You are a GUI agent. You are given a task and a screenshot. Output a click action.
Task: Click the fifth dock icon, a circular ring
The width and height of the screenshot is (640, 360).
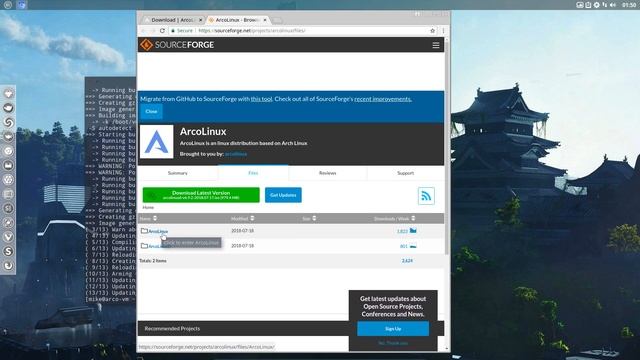(8, 151)
